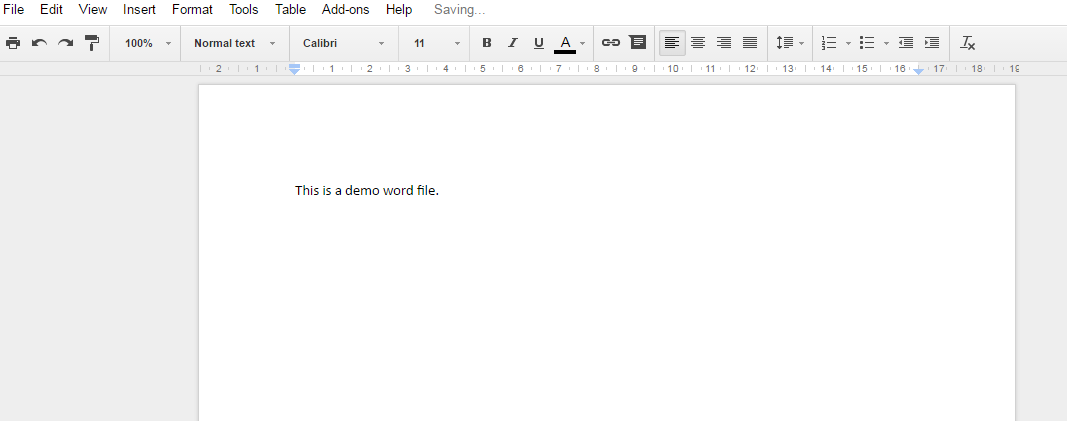
Task: Open the Tools menu
Action: pos(244,10)
